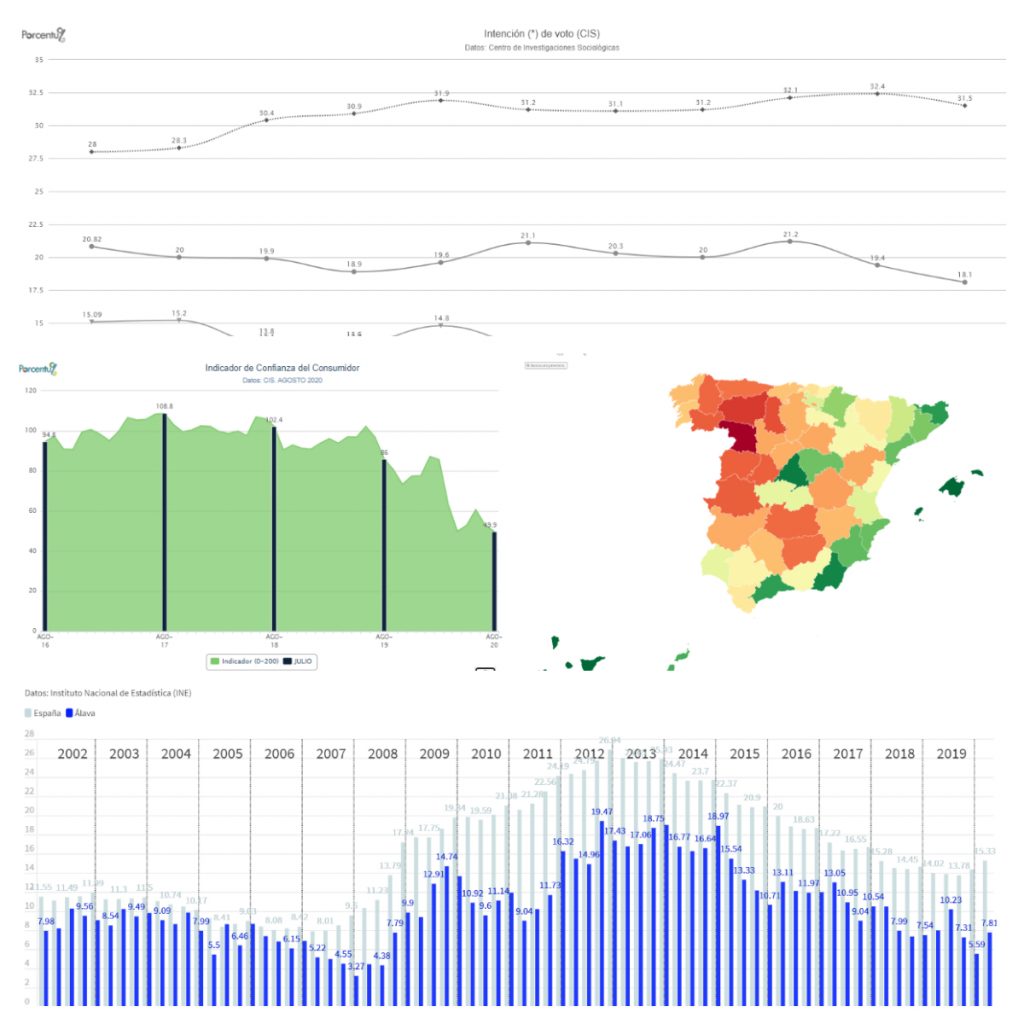Select the 18.1 final point on the grey line
The image size is (1024, 1024).
point(965,282)
